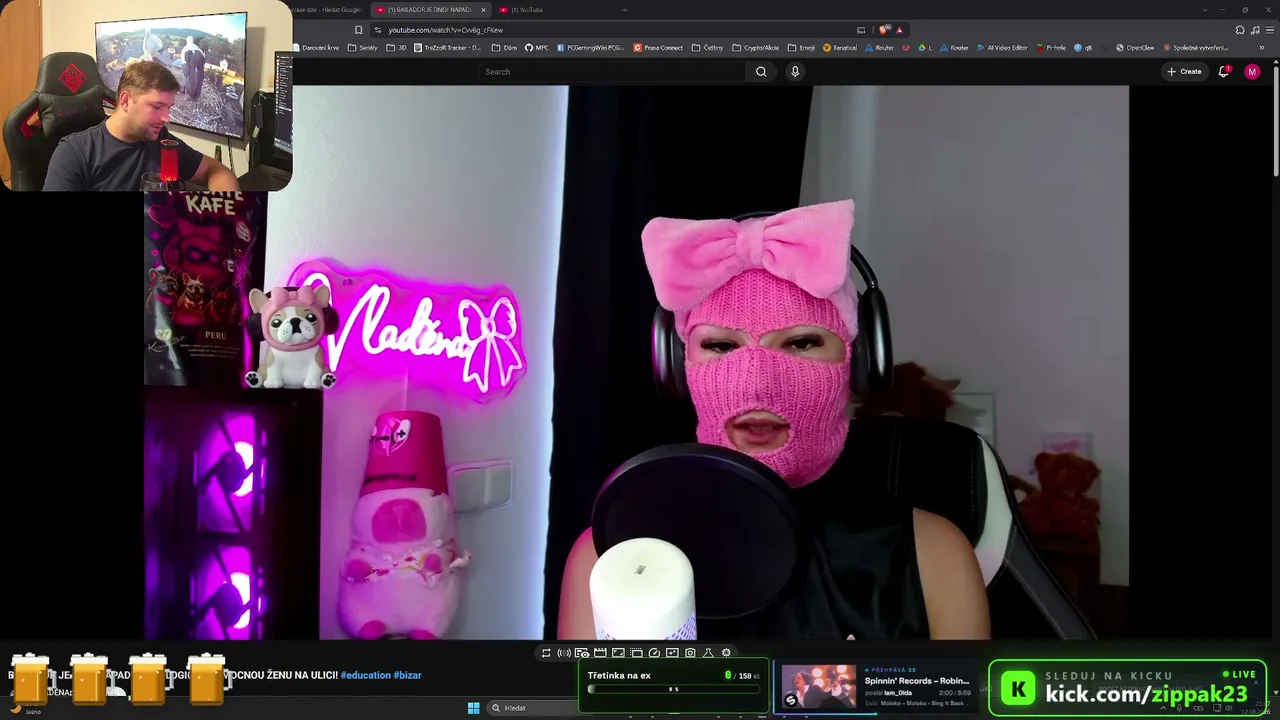Open the media control music-note icon
The image size is (1280, 720).
(1255, 30)
